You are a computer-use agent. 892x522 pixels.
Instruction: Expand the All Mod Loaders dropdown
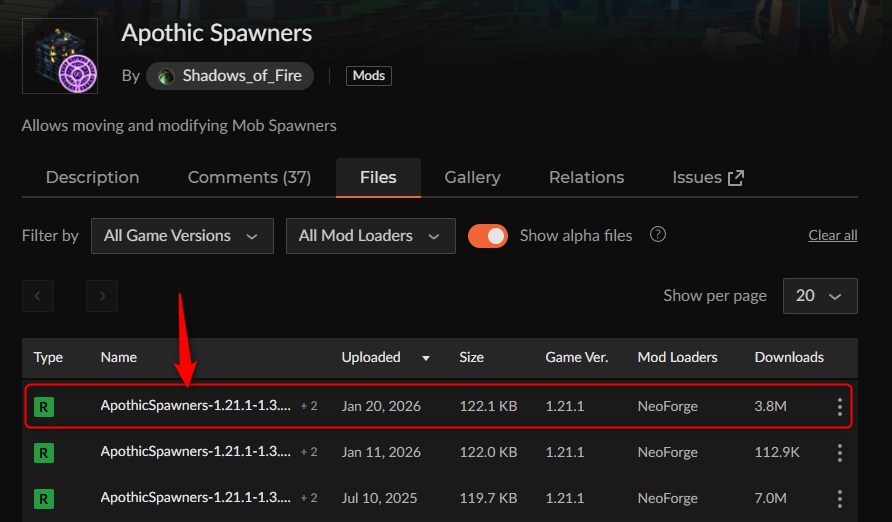coord(370,236)
